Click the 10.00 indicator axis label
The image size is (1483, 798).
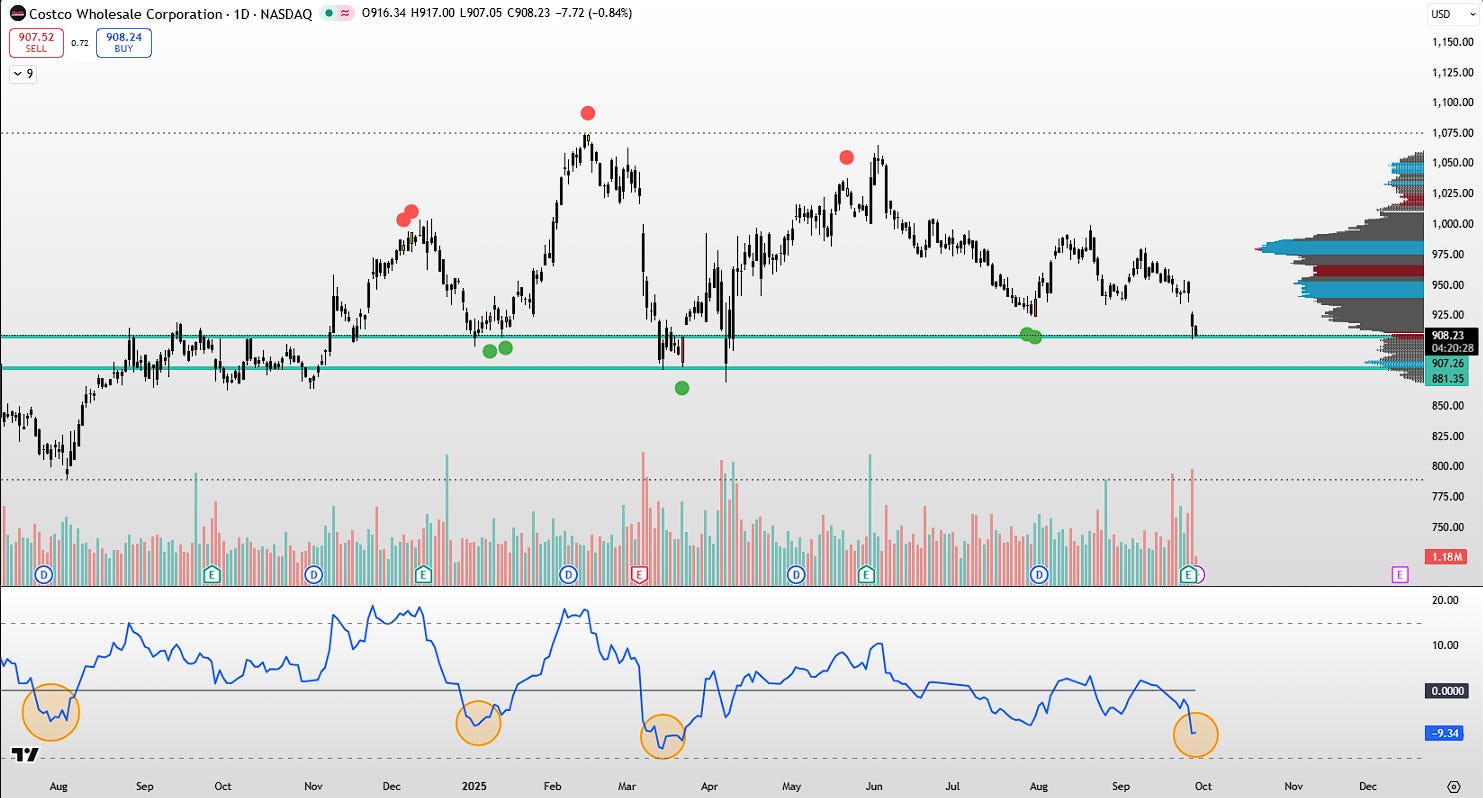click(x=1445, y=645)
